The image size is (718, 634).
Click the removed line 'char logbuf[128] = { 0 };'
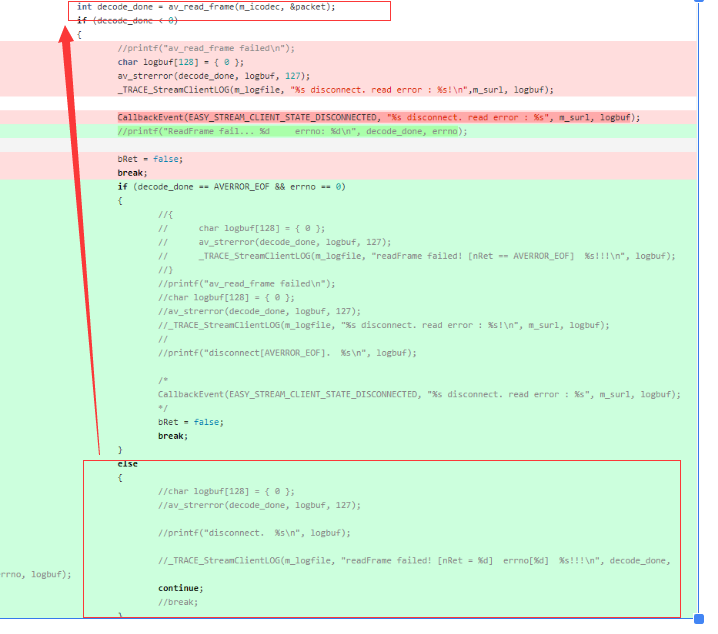click(x=180, y=62)
